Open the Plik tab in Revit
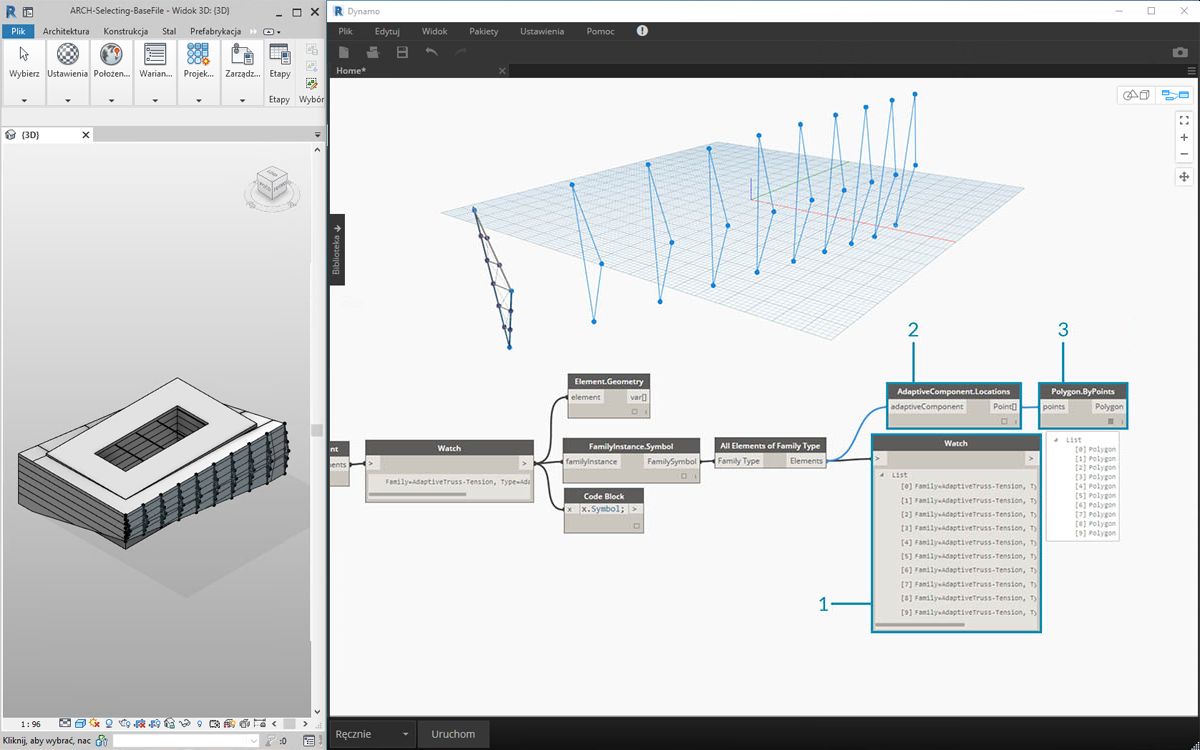 click(x=17, y=31)
